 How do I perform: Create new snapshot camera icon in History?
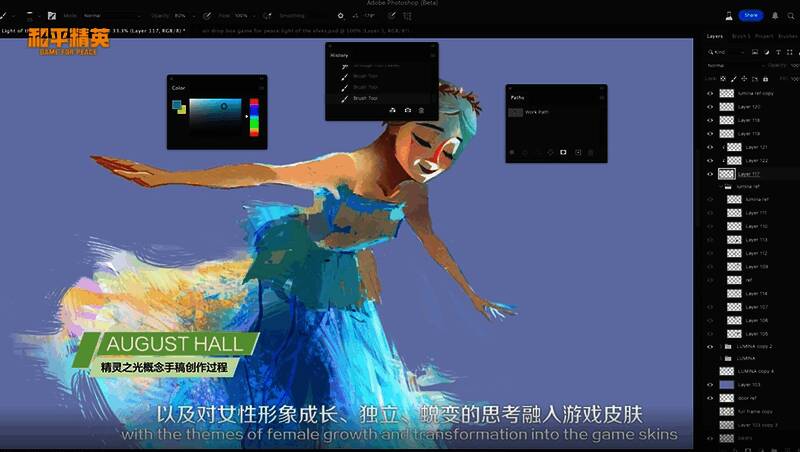click(407, 110)
